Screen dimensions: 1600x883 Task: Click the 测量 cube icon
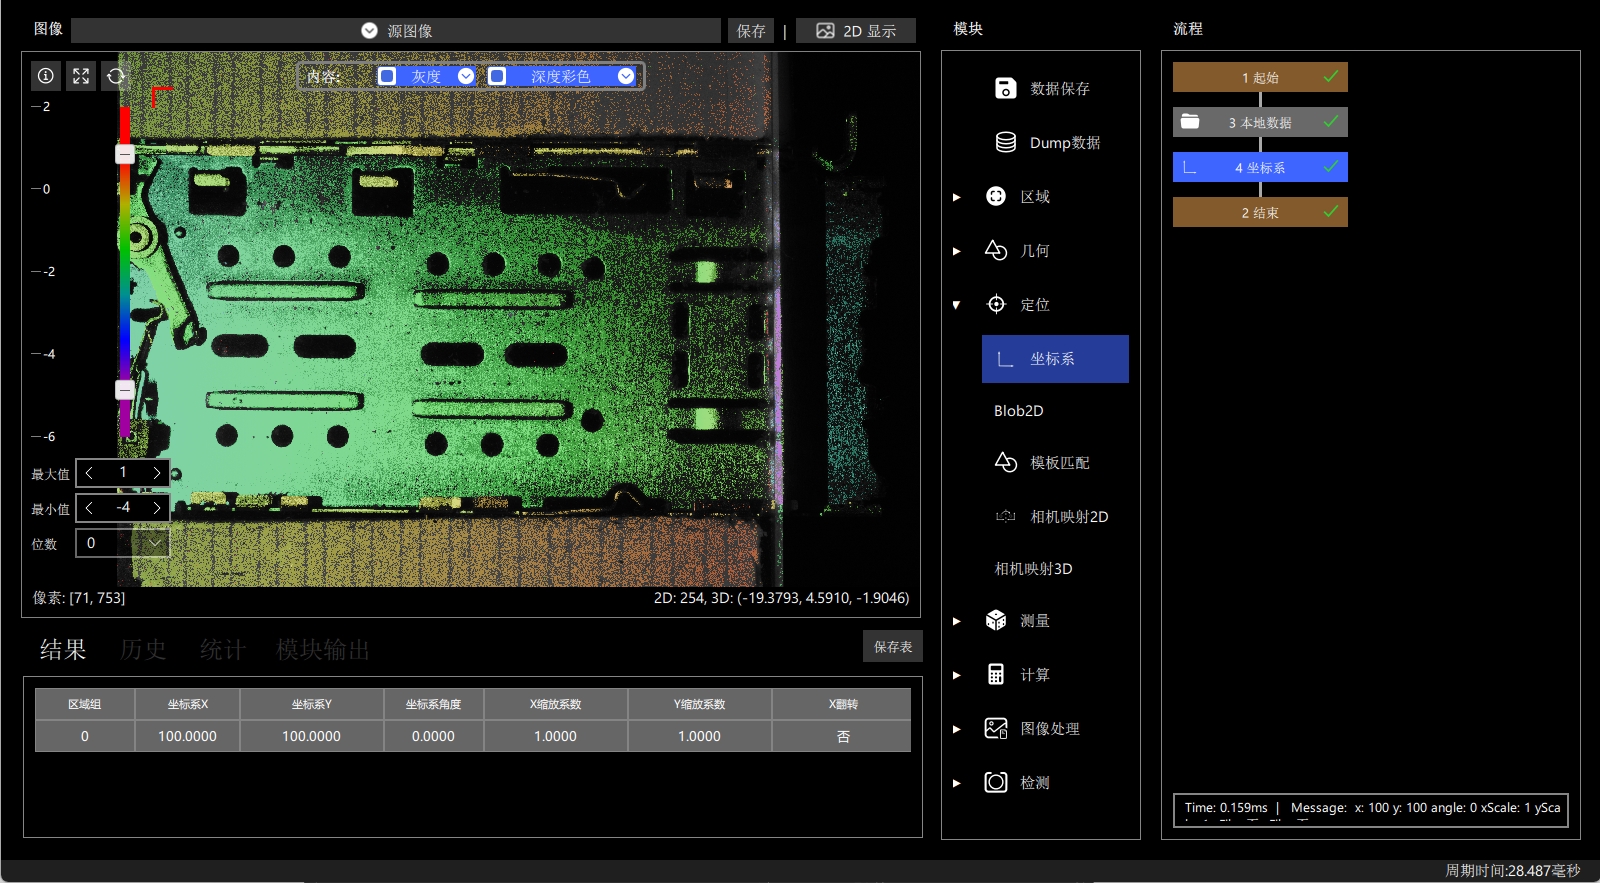[996, 620]
